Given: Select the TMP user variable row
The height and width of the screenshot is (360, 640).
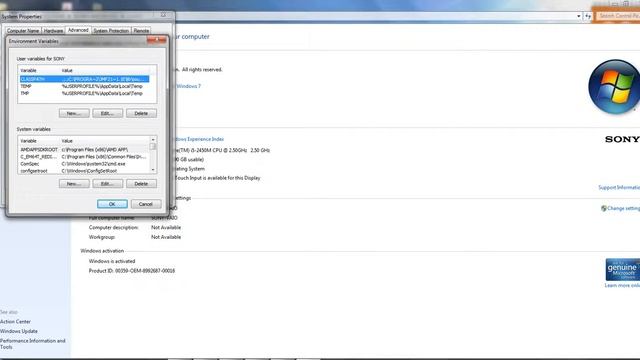Looking at the screenshot, I should coord(84,93).
